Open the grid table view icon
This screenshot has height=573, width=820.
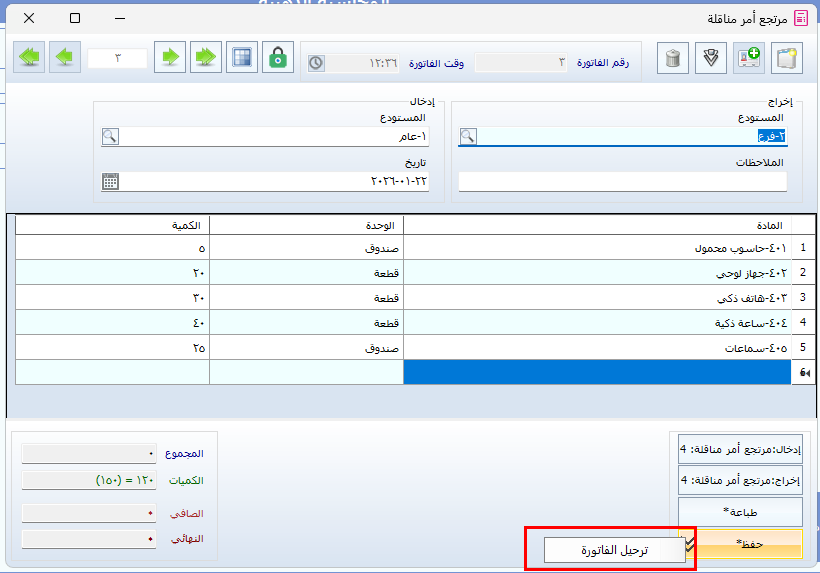tap(240, 58)
